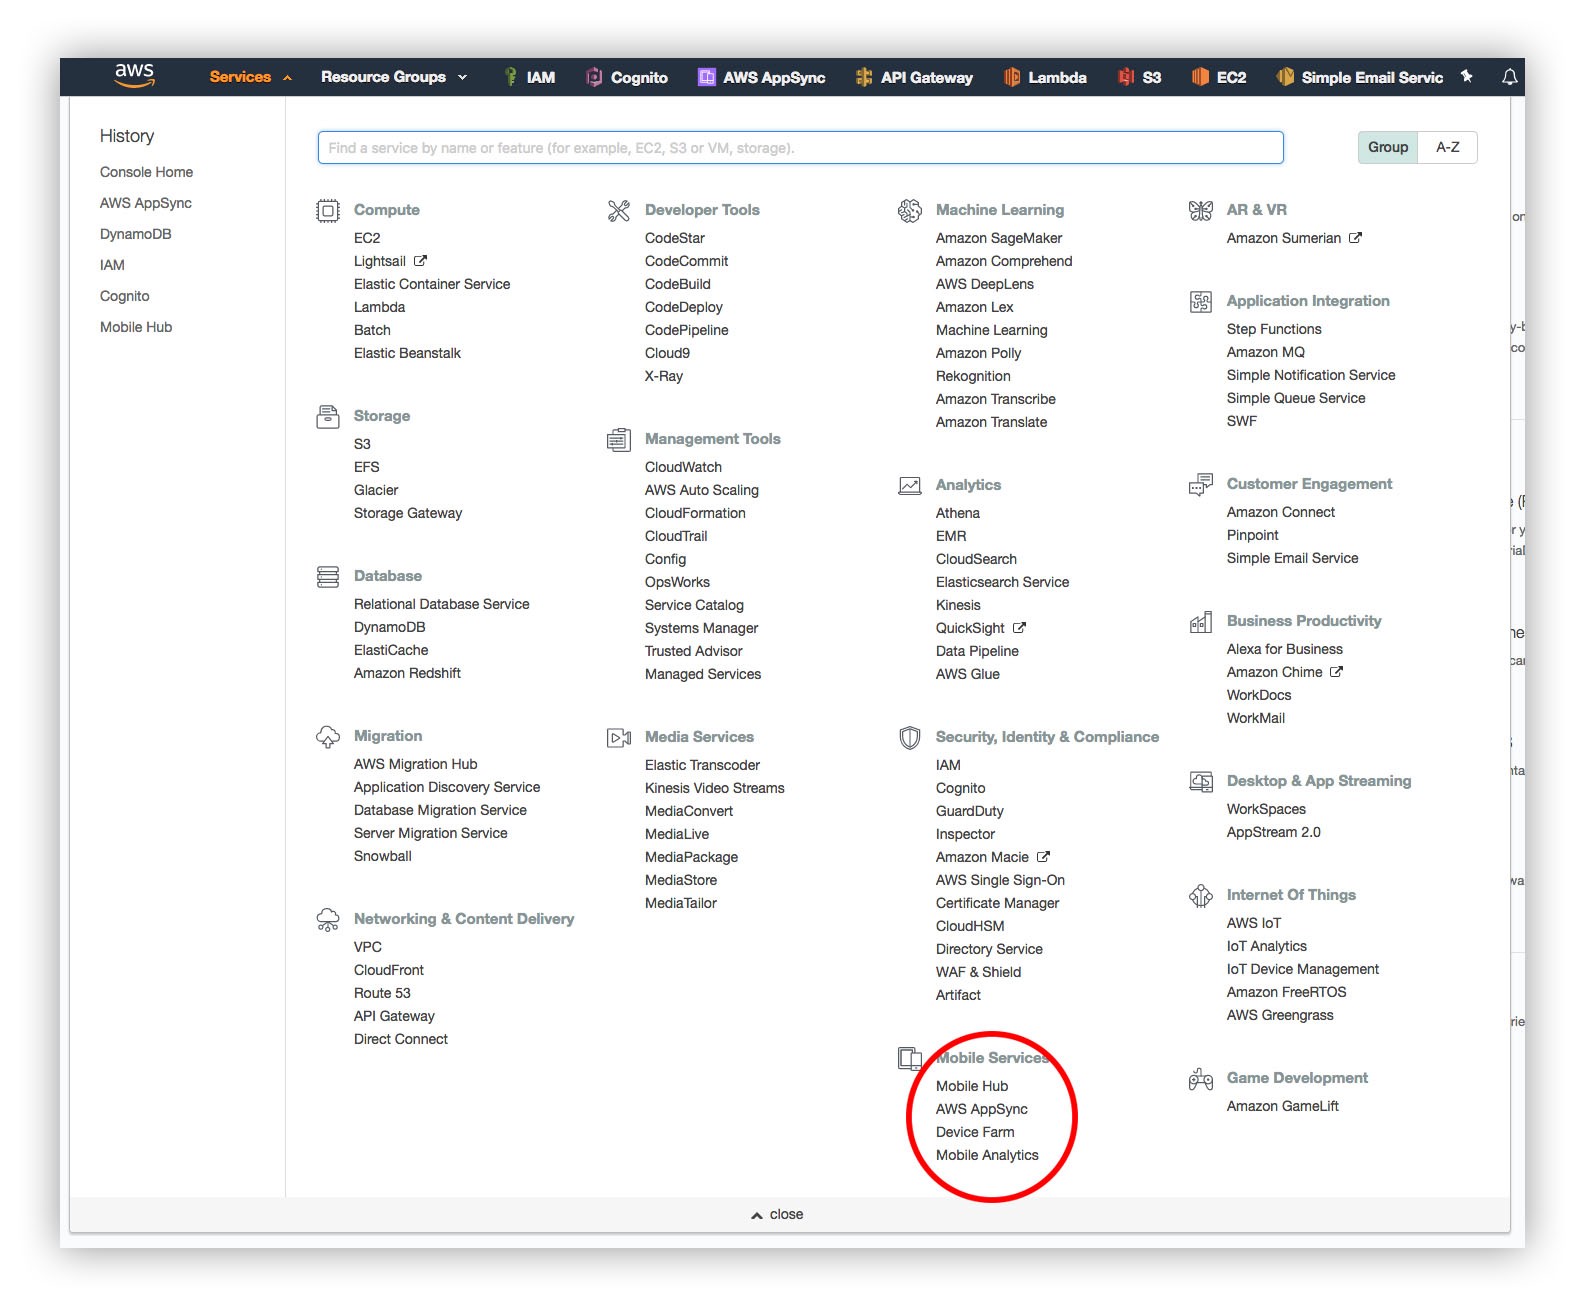Viewport: 1594px width, 1308px height.
Task: Open the Lambda shortcut icon in navbar
Action: [x=1012, y=77]
